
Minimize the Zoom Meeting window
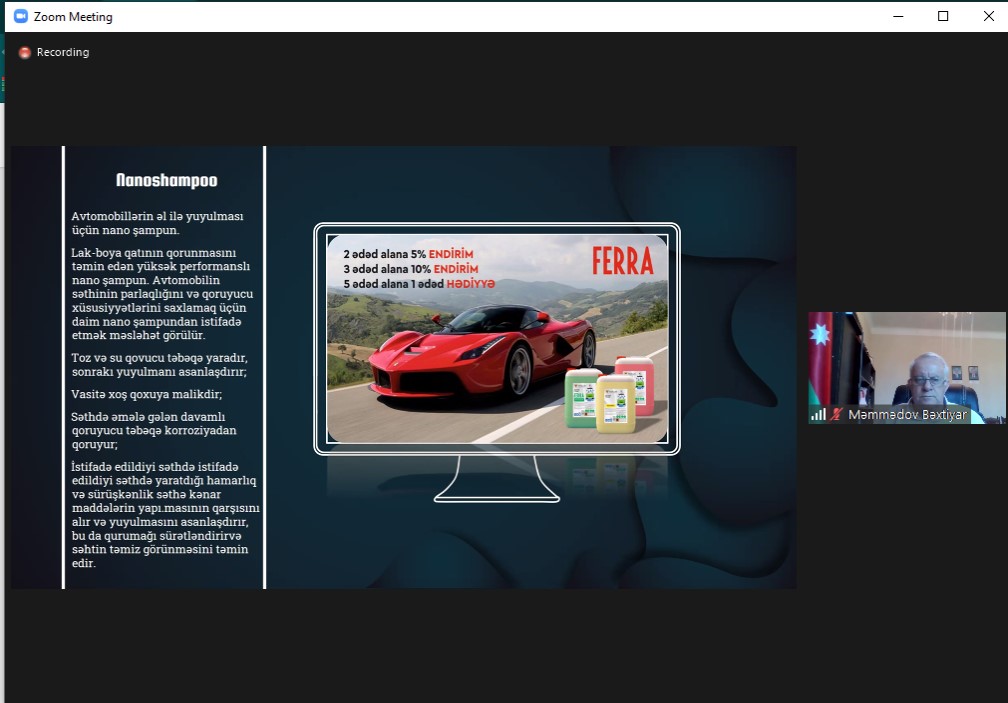[897, 16]
